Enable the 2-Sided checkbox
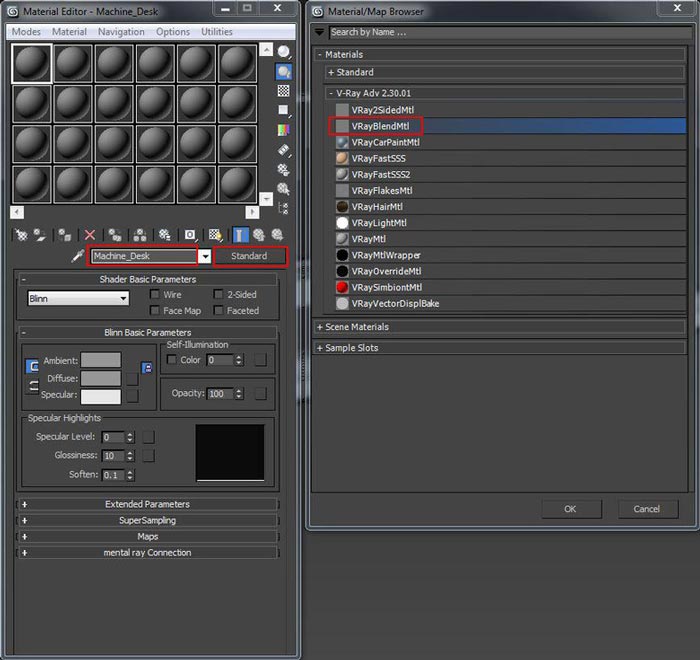700x660 pixels. pyautogui.click(x=218, y=294)
